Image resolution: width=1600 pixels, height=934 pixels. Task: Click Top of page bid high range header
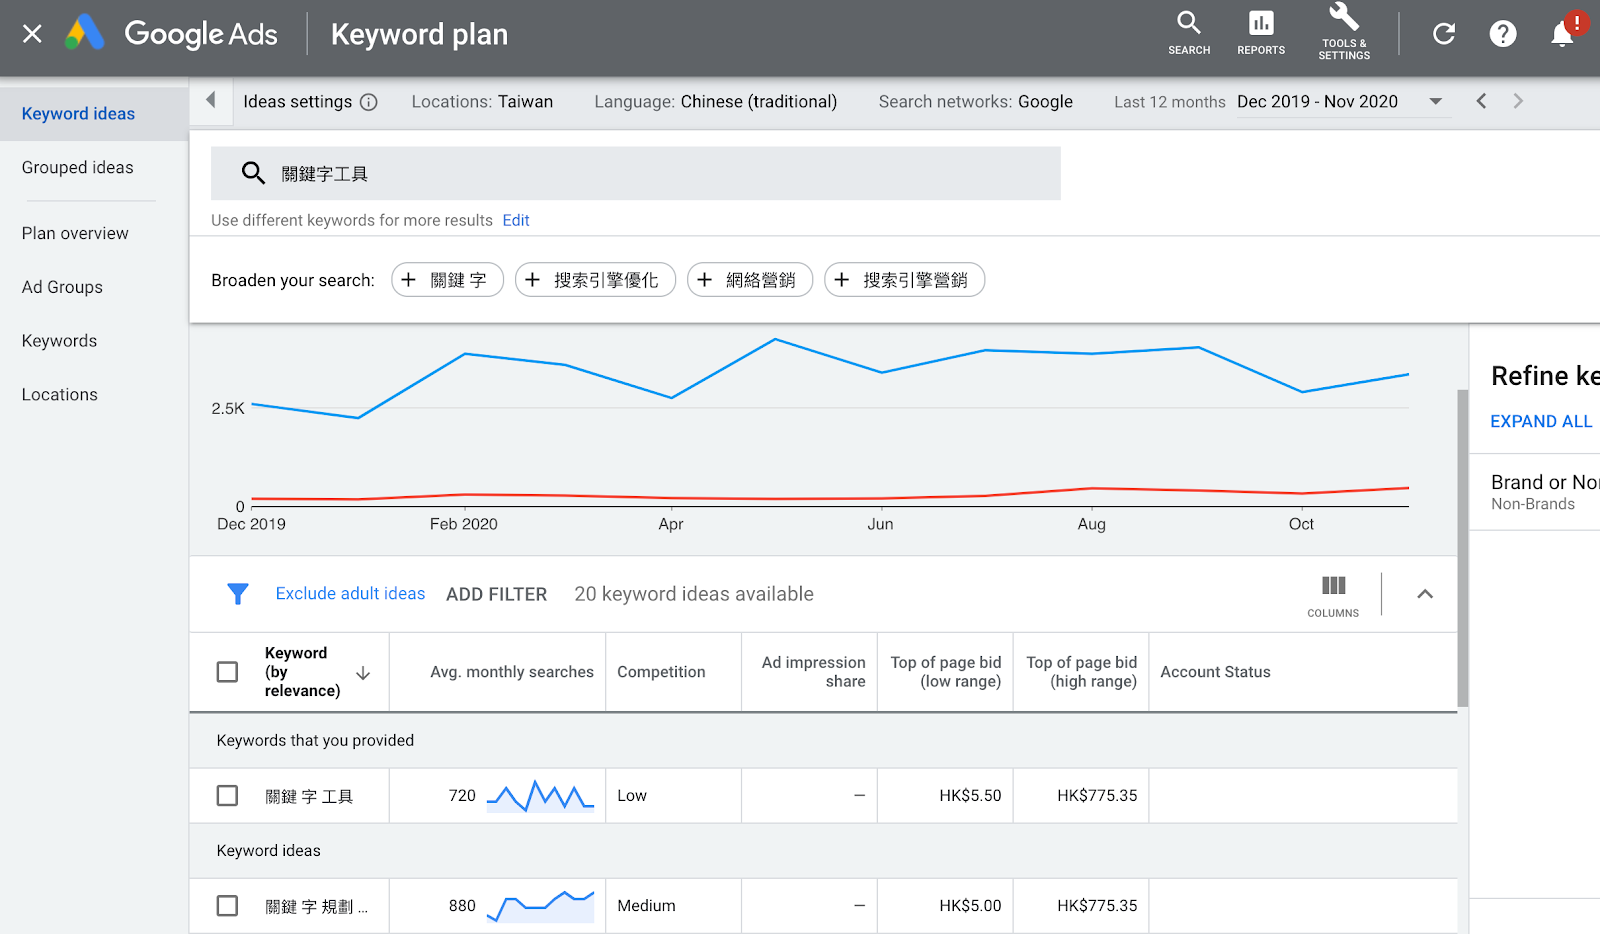point(1082,672)
